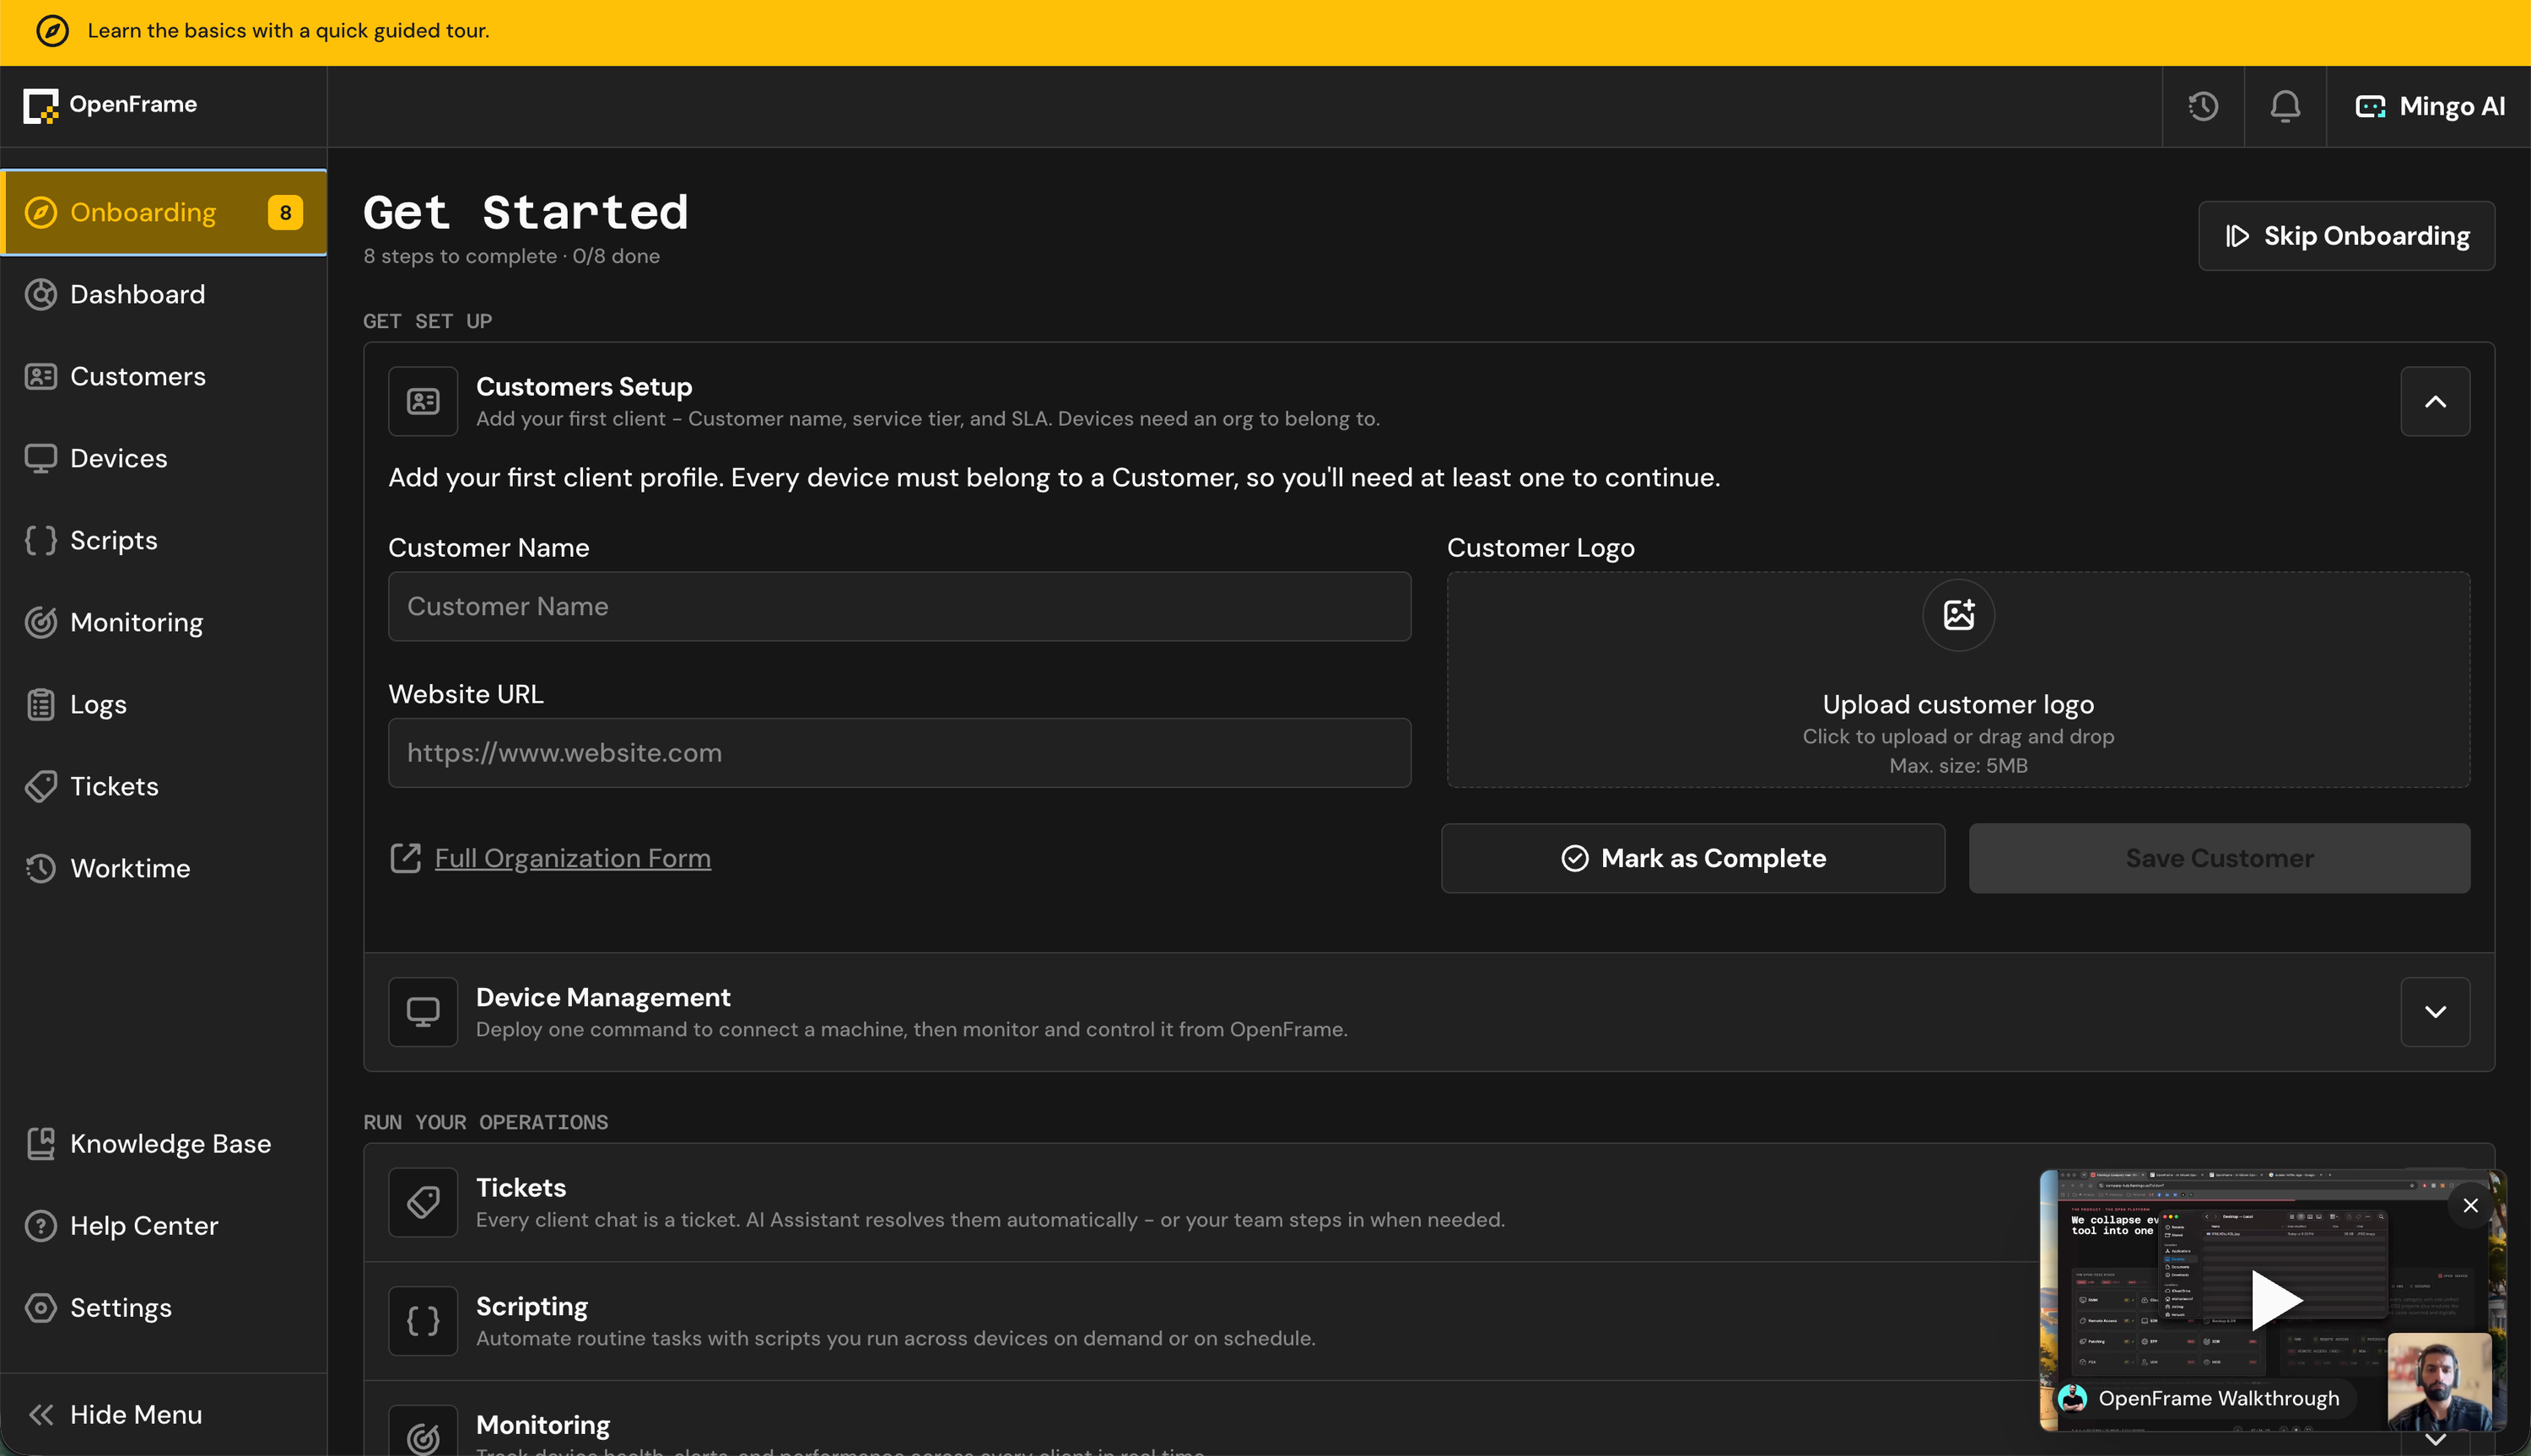Click the tag icon of the Tickets step
Screen dimensions: 2531x1456
coord(423,1202)
